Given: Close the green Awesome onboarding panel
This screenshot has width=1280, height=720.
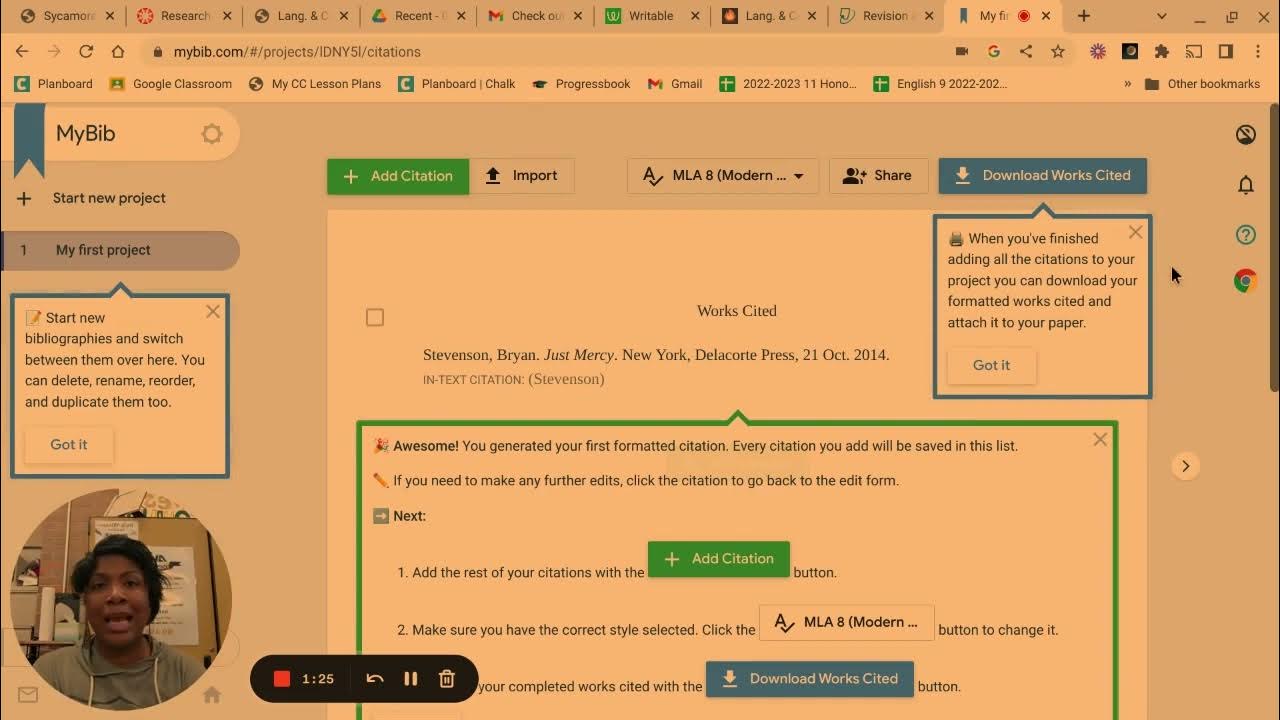Looking at the screenshot, I should pos(1100,439).
